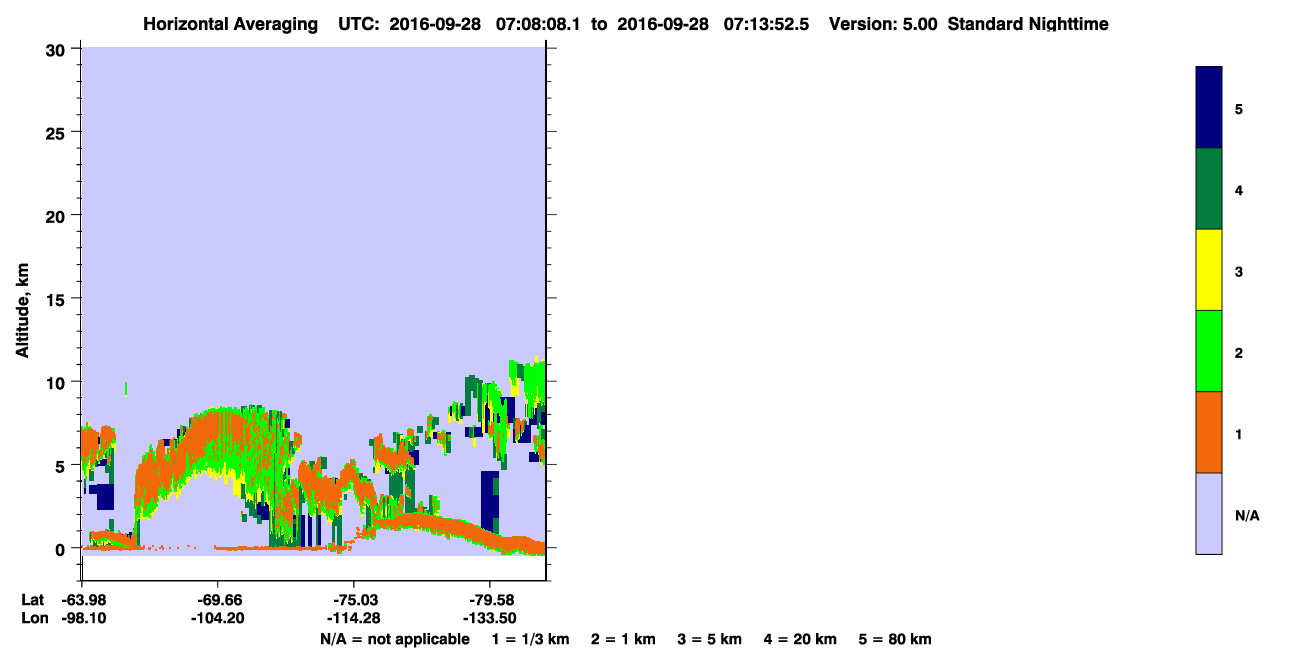Screen dimensions: 1300x667
Task: Click the lavender N/A colorbar segment
Action: (x=1208, y=513)
